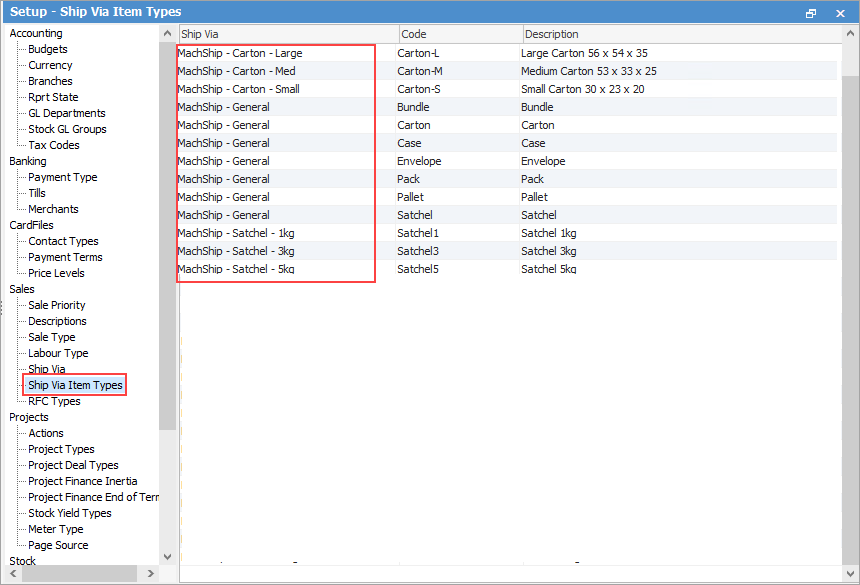This screenshot has width=860, height=585.
Task: Open Merchants setup item
Action: [x=53, y=209]
